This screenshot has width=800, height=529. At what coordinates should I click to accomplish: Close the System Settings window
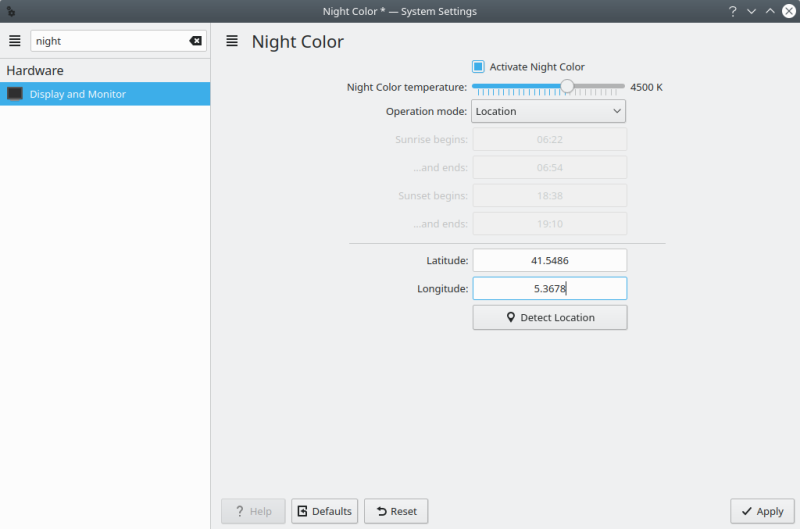(788, 11)
